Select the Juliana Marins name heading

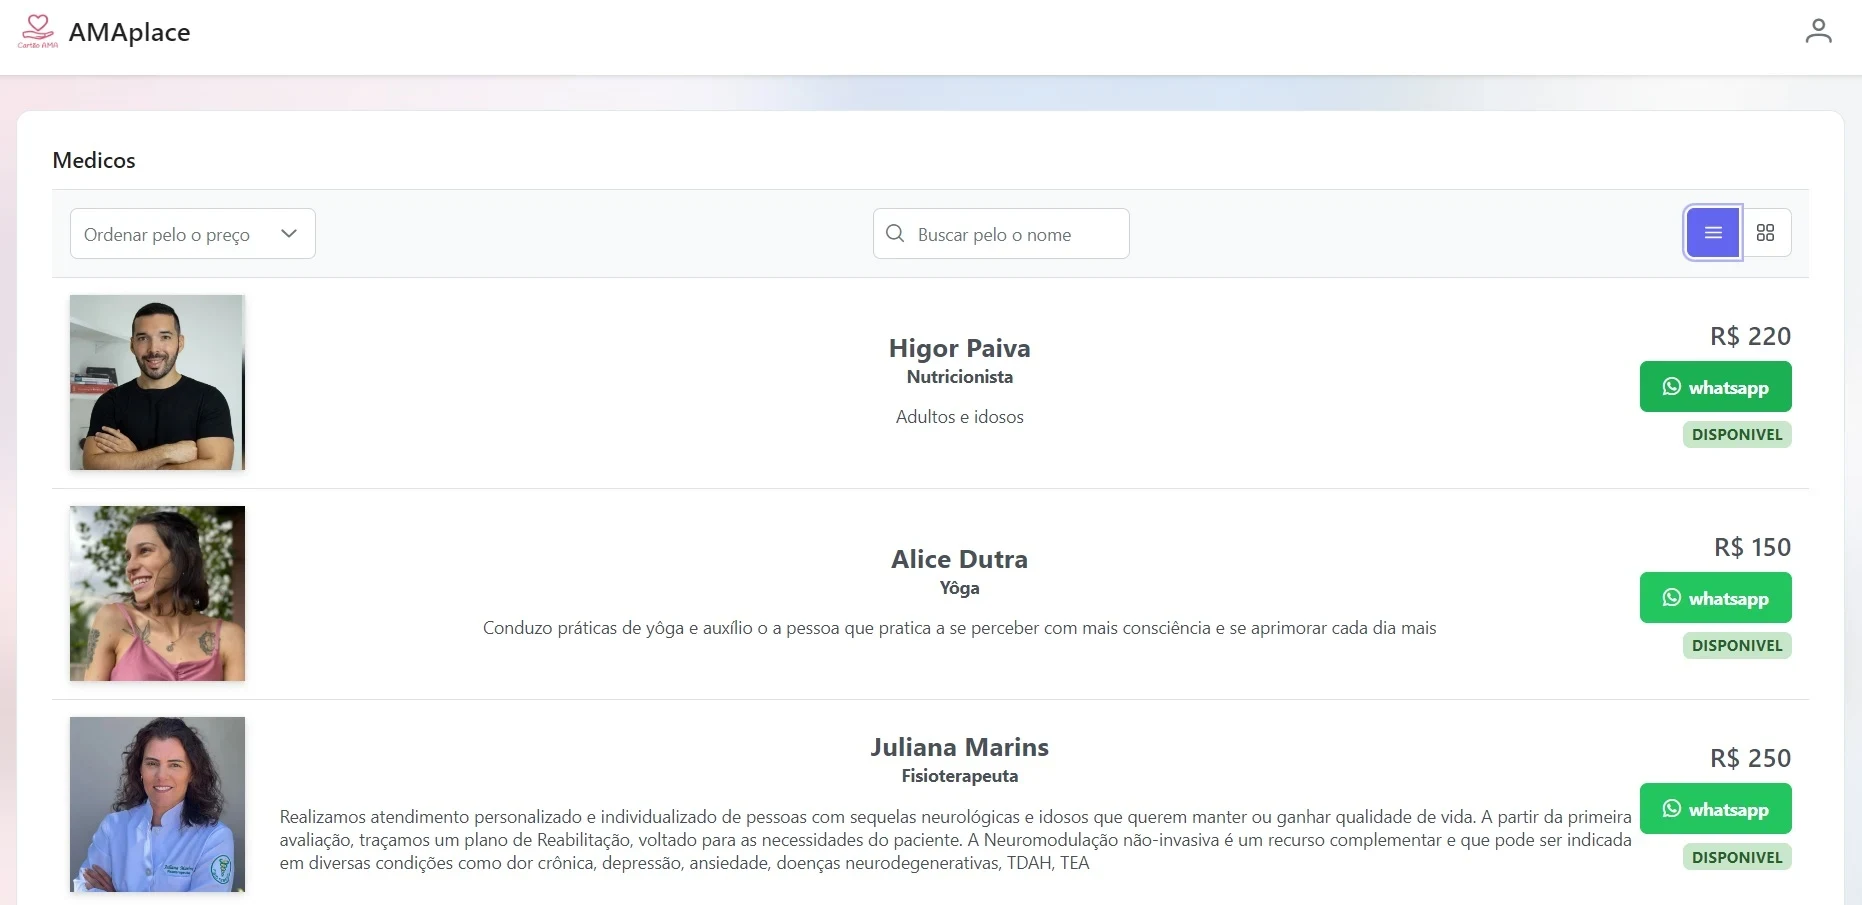959,747
